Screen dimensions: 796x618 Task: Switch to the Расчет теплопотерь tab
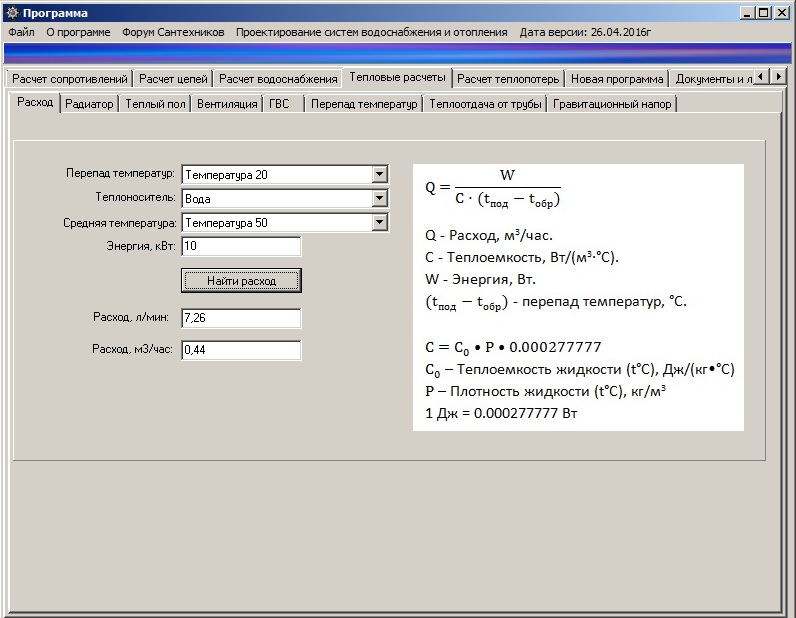508,79
